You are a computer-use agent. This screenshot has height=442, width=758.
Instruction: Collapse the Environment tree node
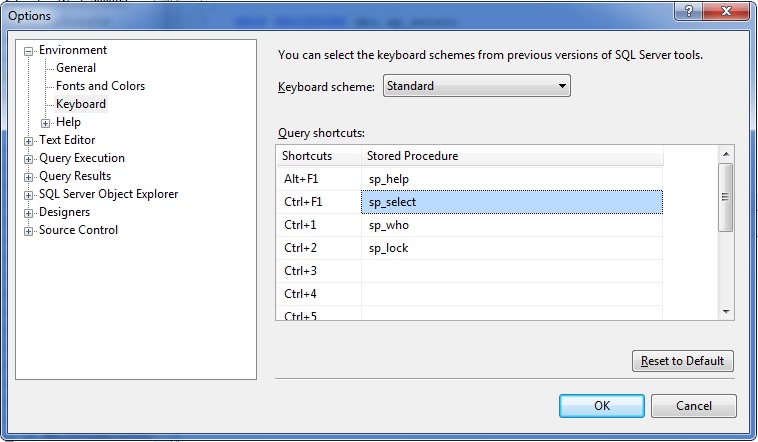click(29, 51)
